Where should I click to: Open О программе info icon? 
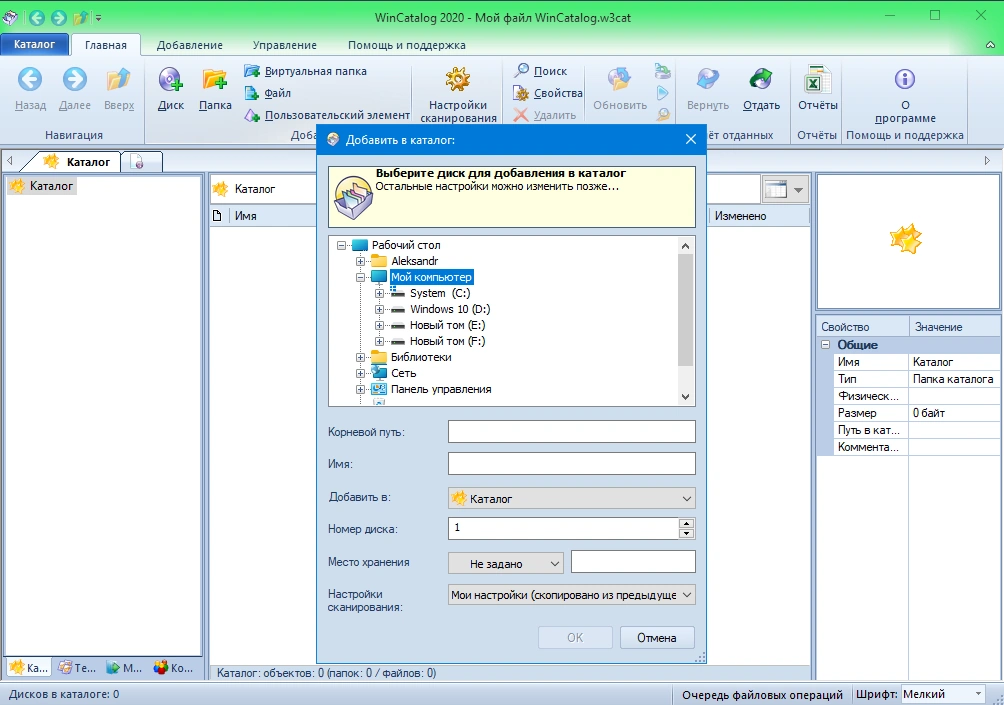pyautogui.click(x=905, y=79)
